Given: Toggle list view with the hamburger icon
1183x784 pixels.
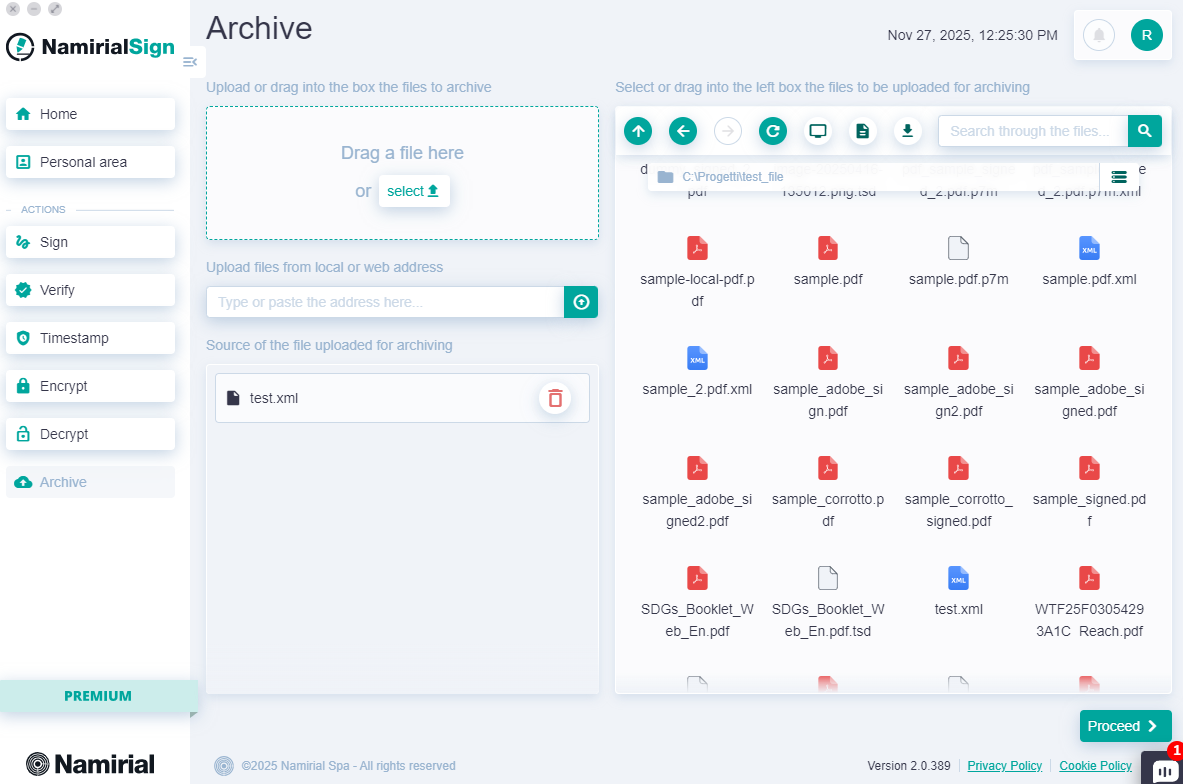Looking at the screenshot, I should click(1118, 176).
